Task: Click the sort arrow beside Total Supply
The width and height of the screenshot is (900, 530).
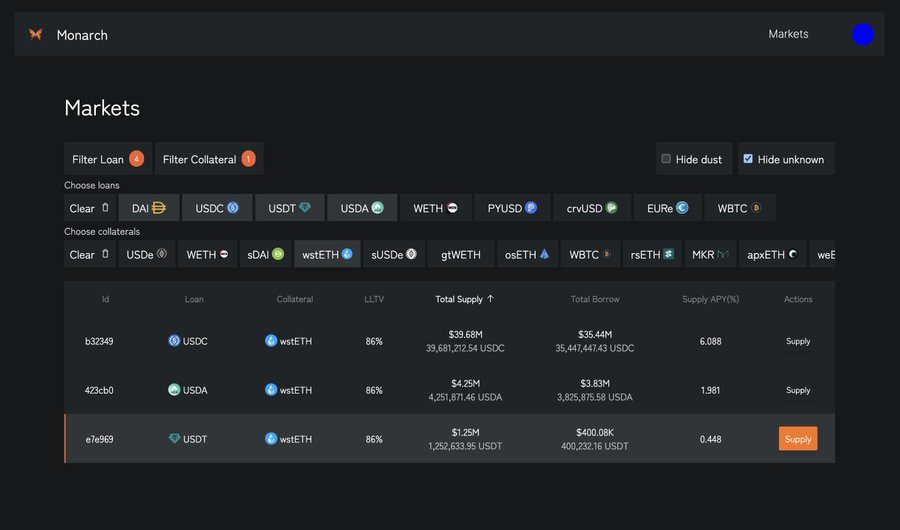Action: click(x=490, y=299)
